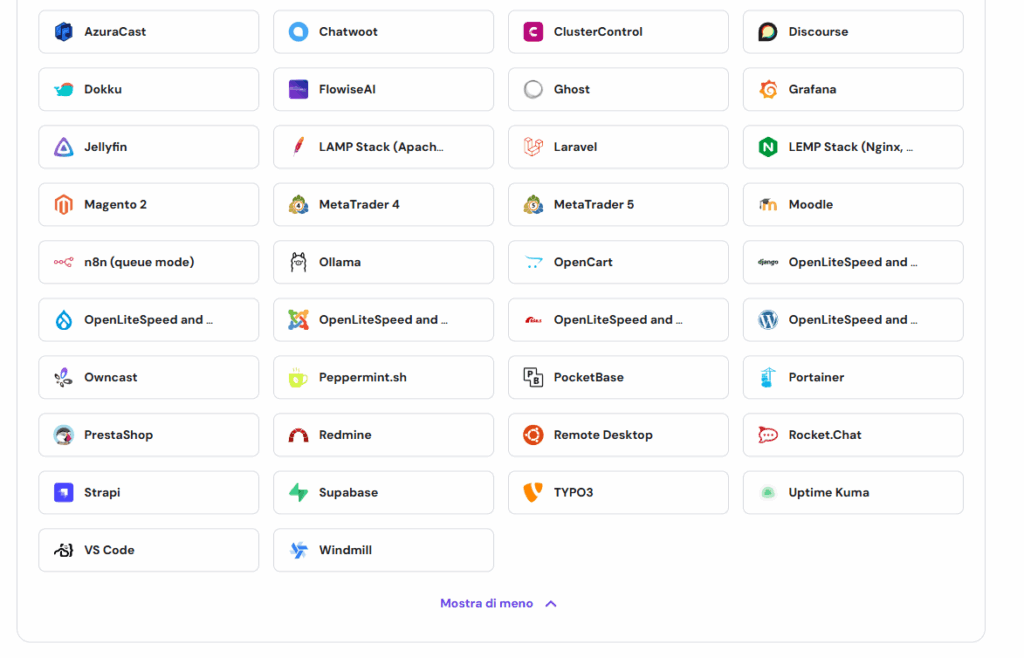Collapse list with Mostra di meno
1024x658 pixels.
pyautogui.click(x=498, y=603)
